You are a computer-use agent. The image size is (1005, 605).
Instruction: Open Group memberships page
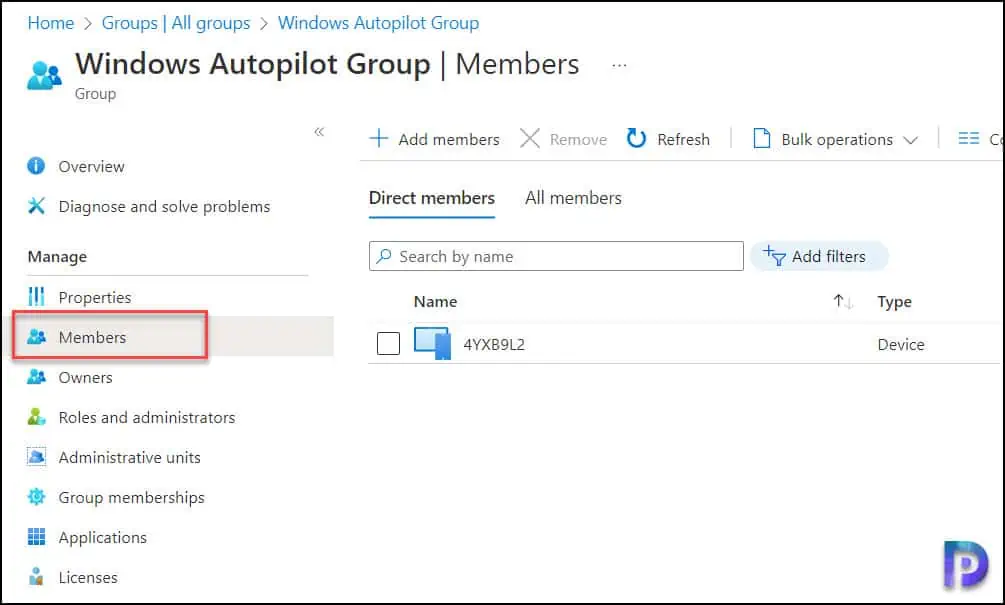tap(131, 497)
